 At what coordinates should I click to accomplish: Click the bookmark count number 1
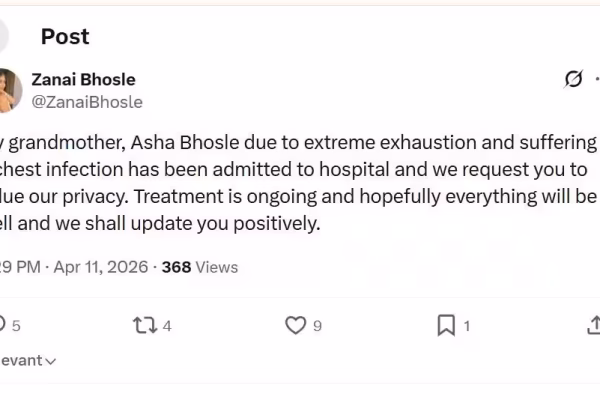(x=467, y=325)
